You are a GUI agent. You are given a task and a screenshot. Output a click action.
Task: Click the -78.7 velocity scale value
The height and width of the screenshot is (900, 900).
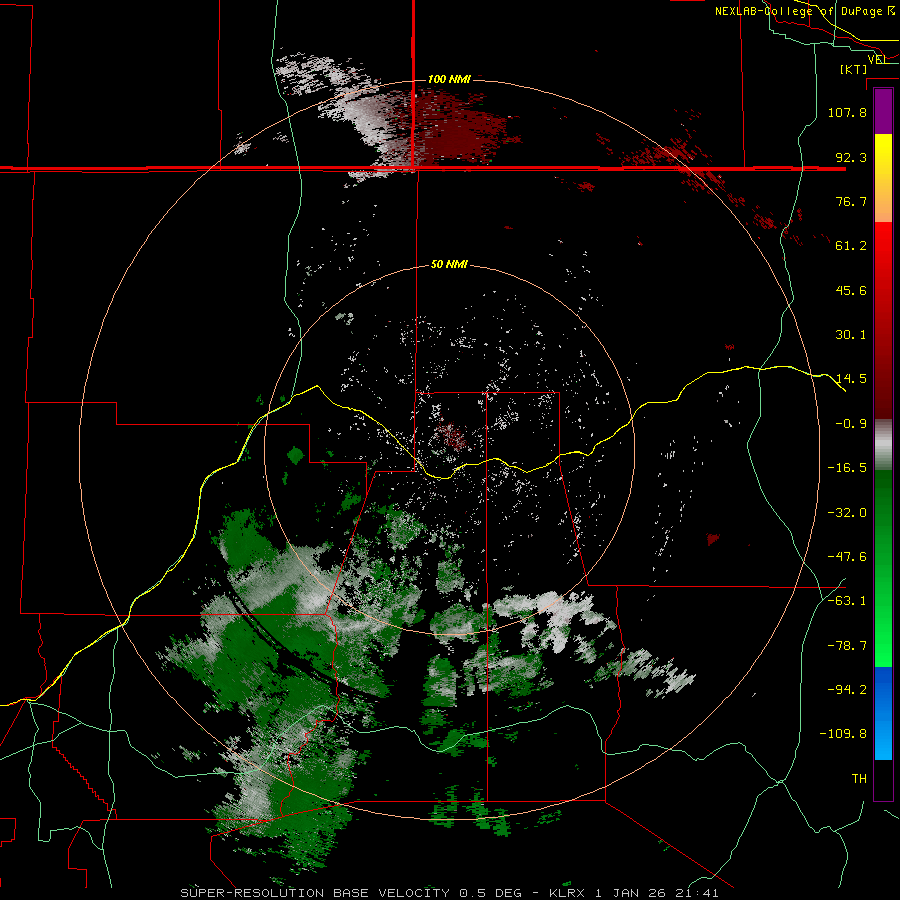pos(847,646)
